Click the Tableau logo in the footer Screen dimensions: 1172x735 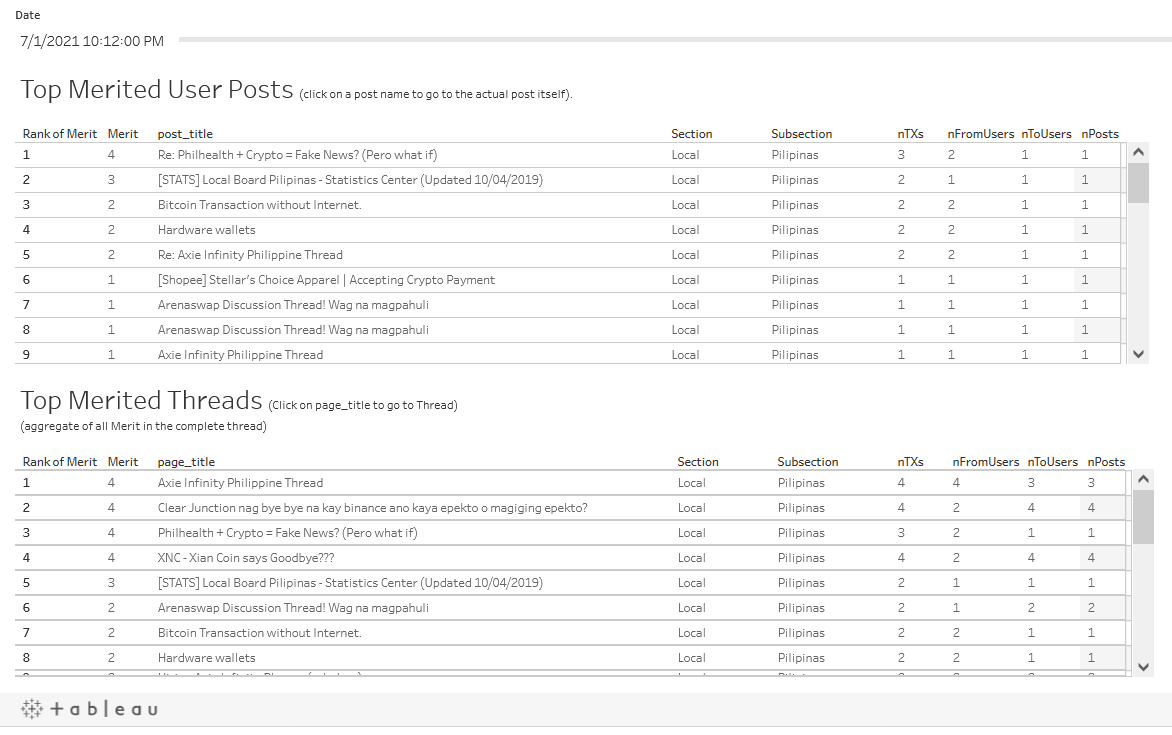(x=89, y=709)
